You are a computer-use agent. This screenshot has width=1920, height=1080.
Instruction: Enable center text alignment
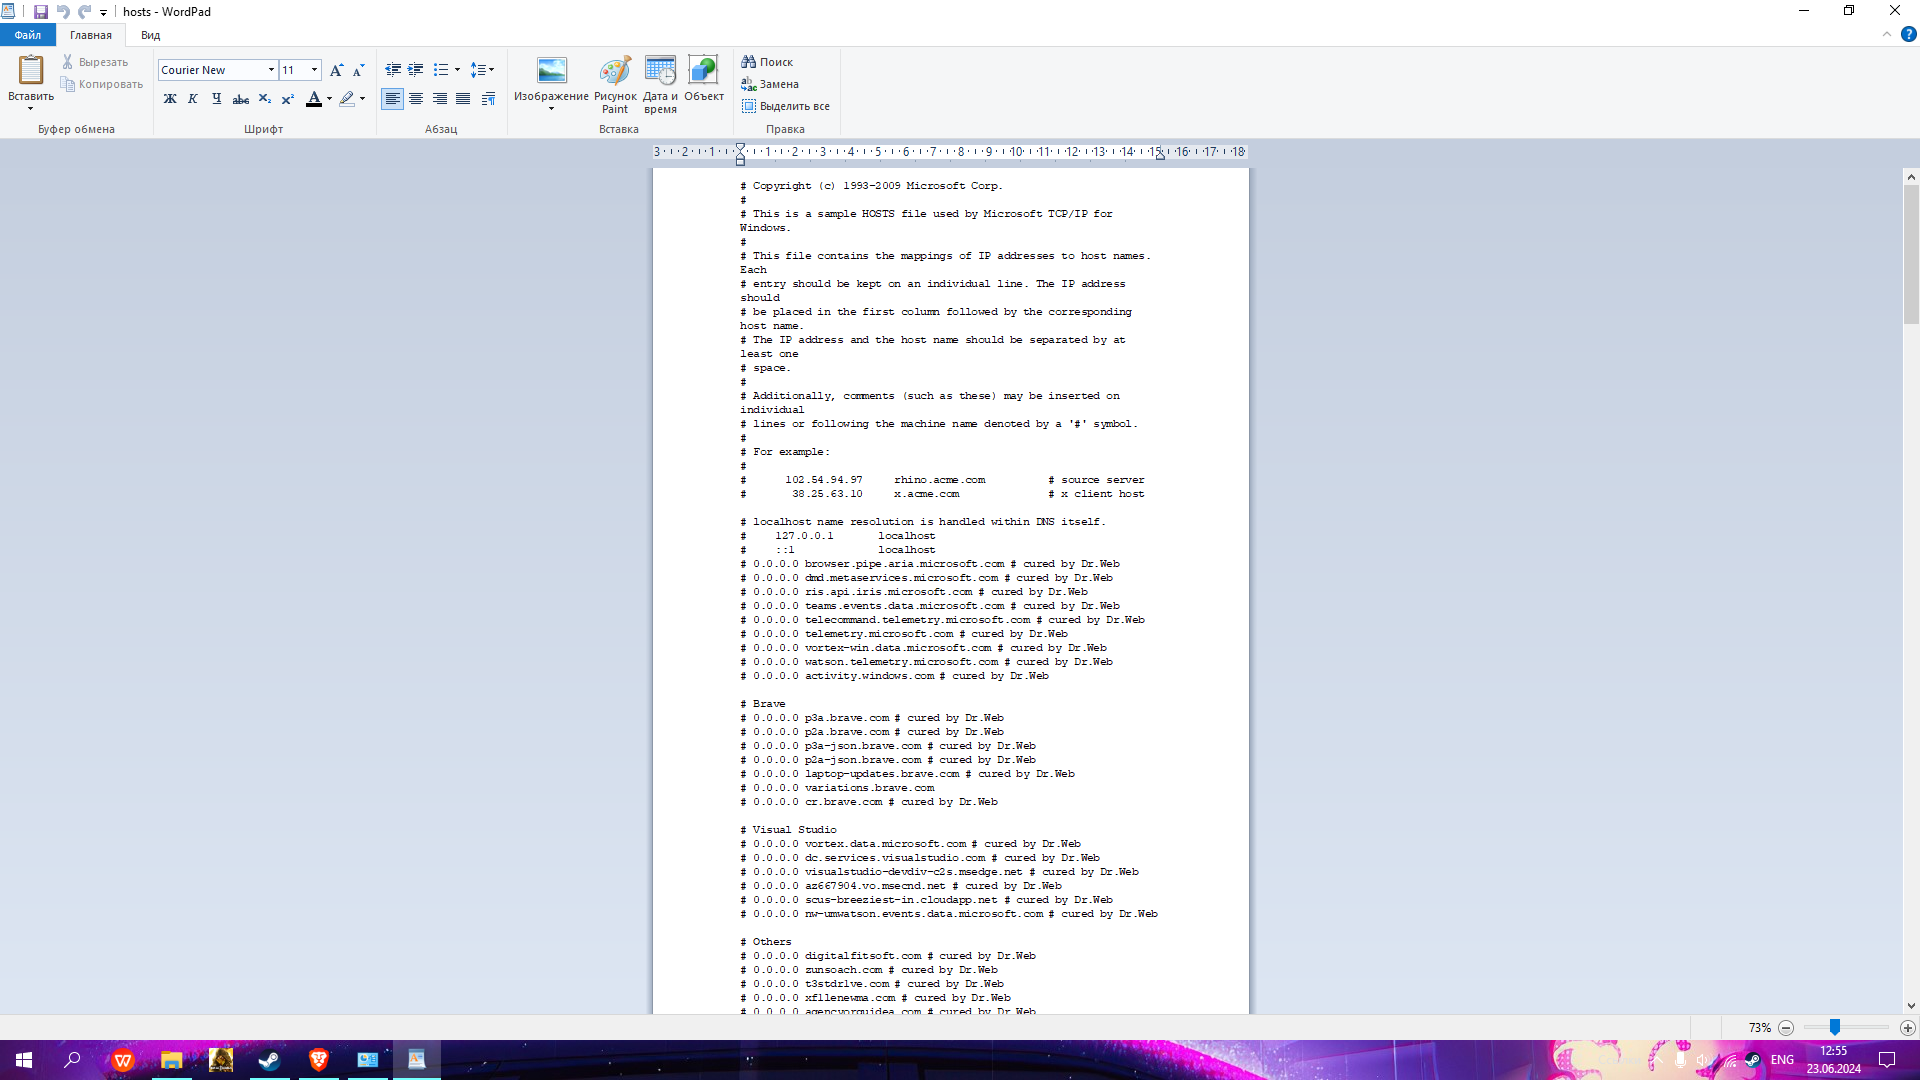click(416, 99)
